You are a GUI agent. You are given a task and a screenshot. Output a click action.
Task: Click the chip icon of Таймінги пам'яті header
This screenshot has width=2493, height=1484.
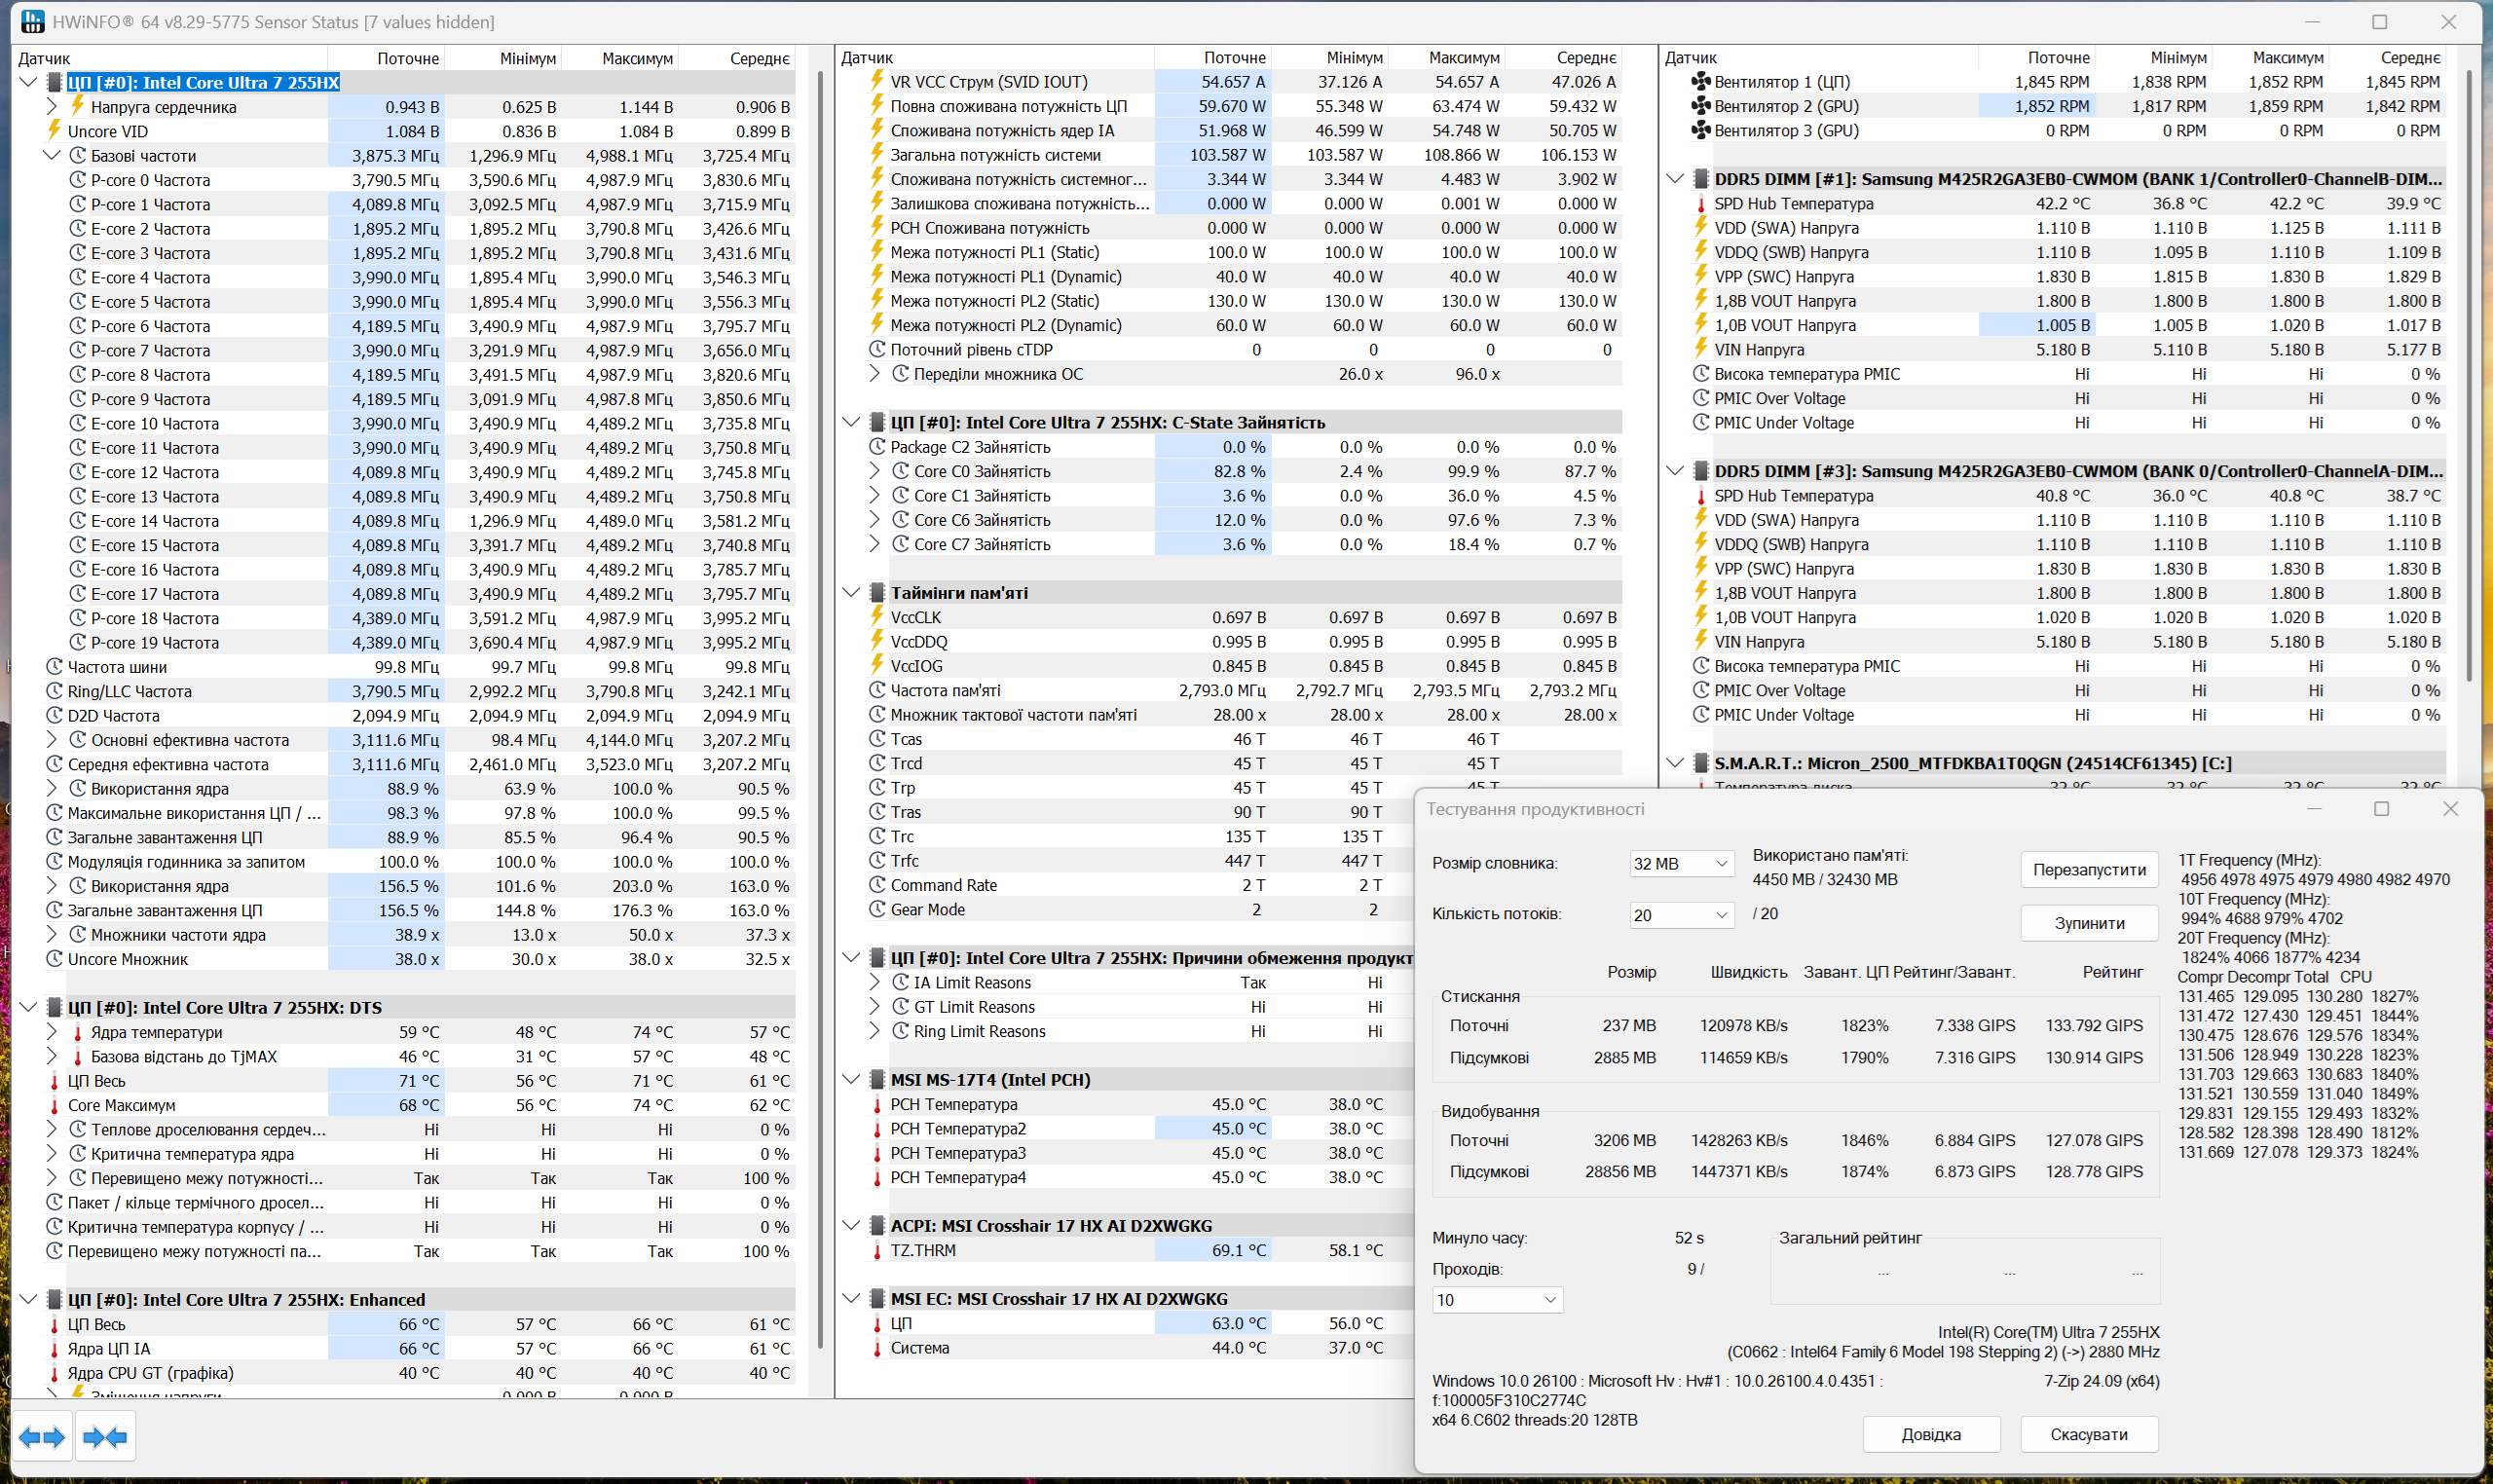point(877,593)
